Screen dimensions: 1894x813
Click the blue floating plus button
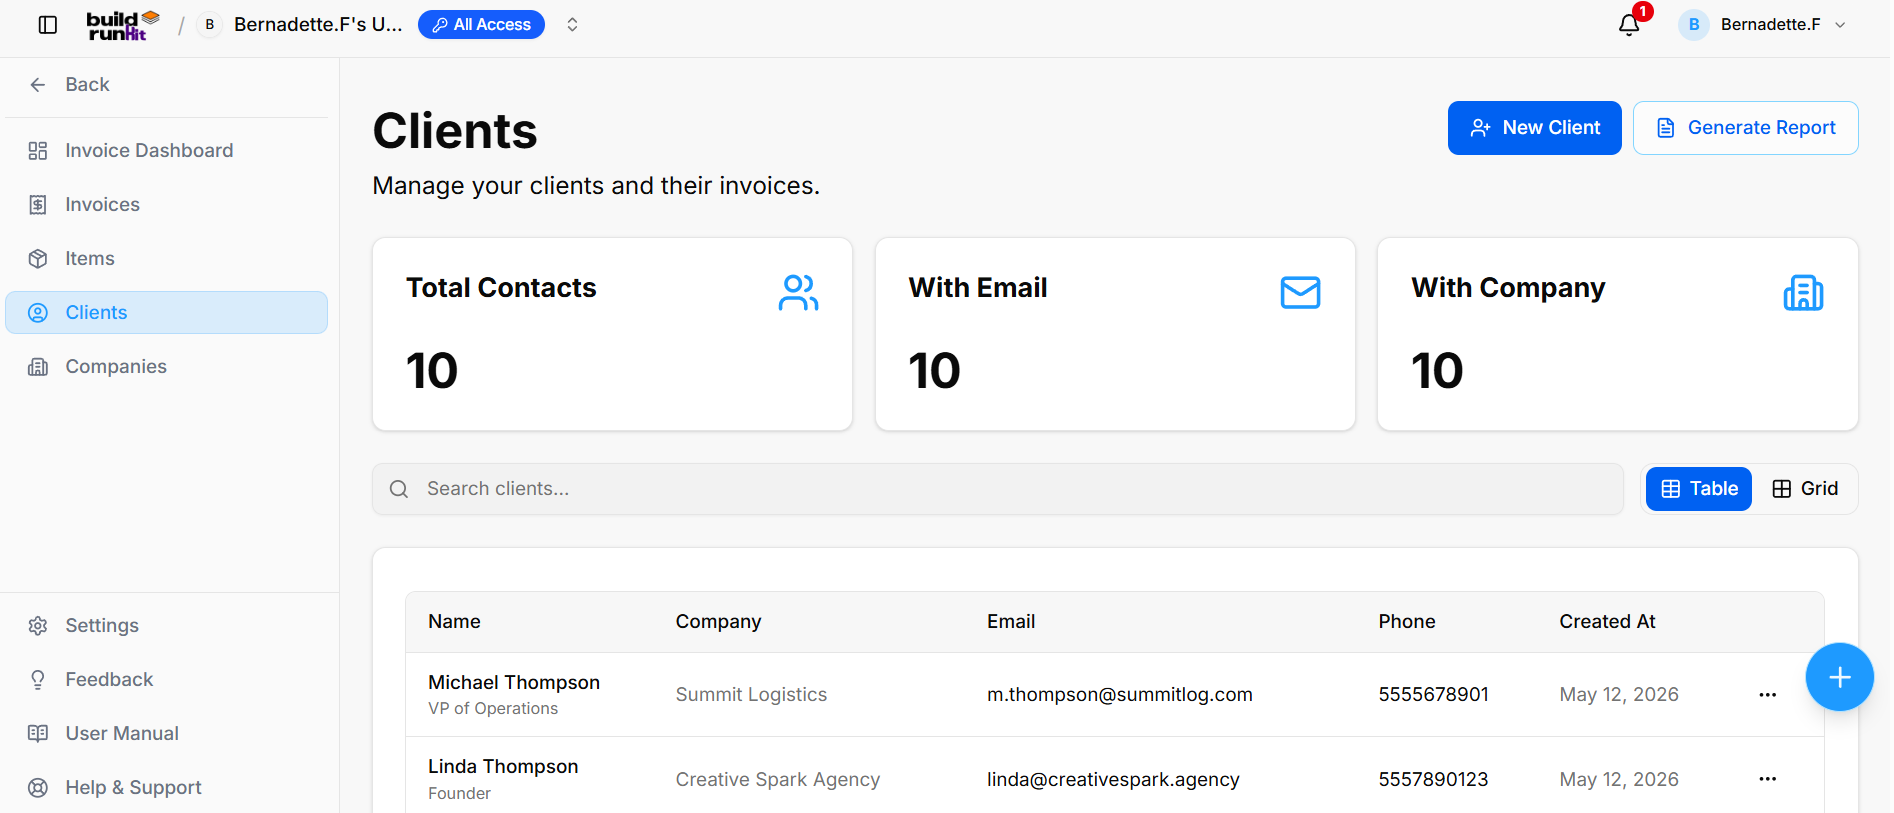click(x=1839, y=677)
